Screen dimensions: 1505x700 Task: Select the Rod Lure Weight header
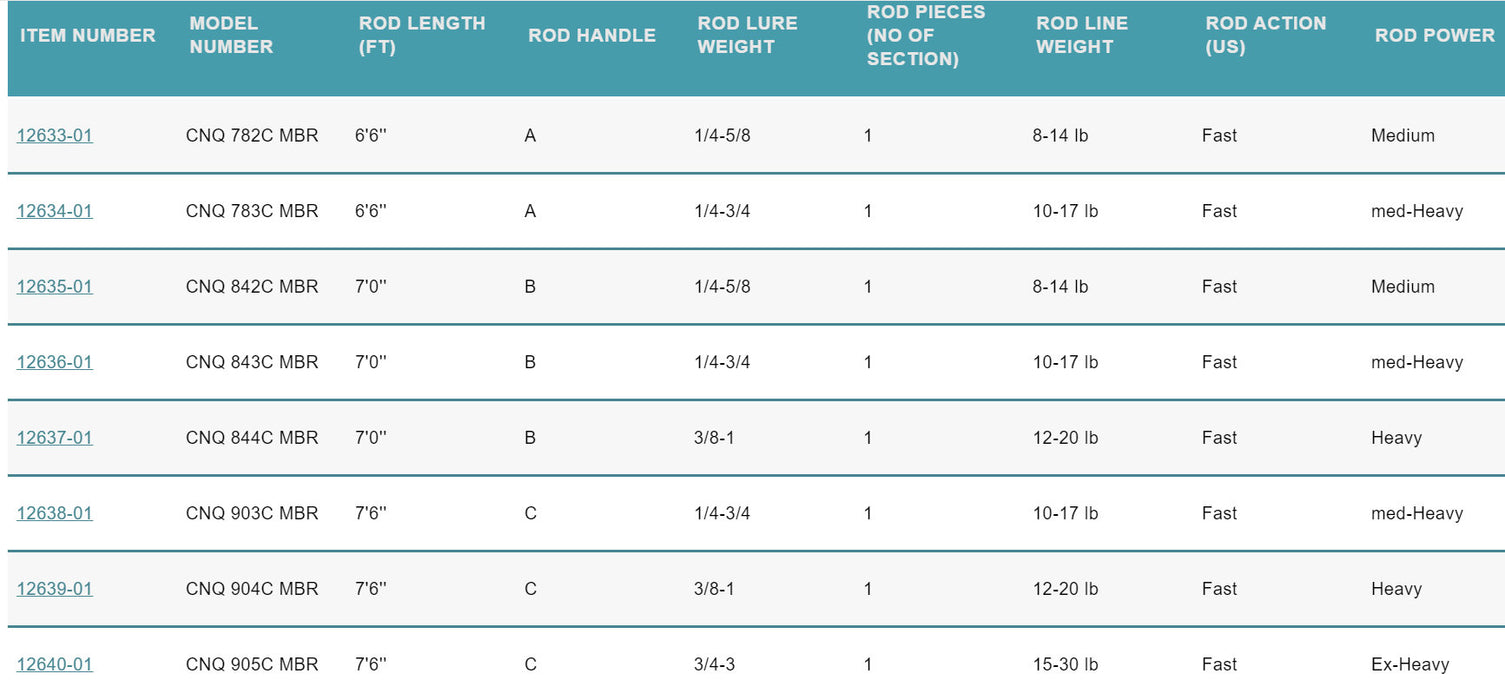pyautogui.click(x=747, y=35)
